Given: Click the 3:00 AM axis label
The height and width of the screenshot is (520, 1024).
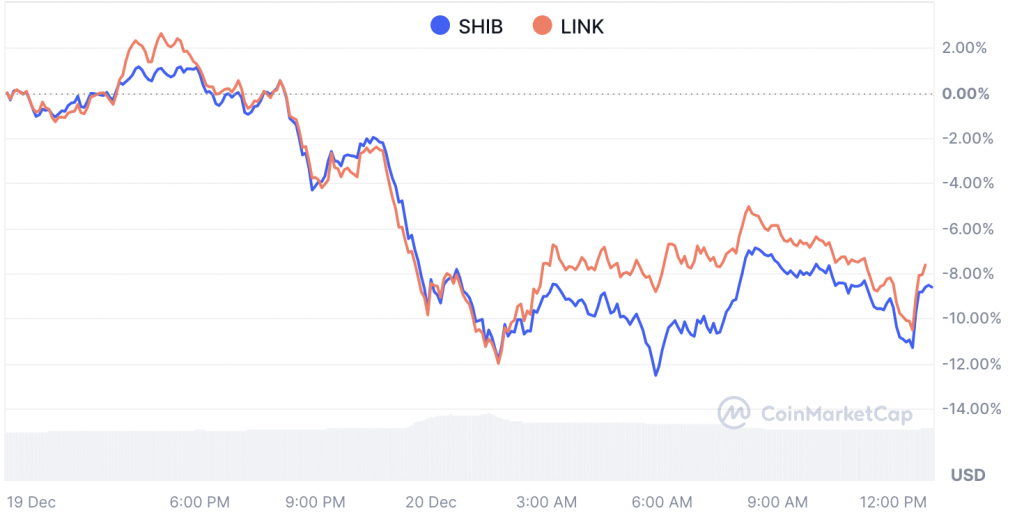Looking at the screenshot, I should 547,502.
